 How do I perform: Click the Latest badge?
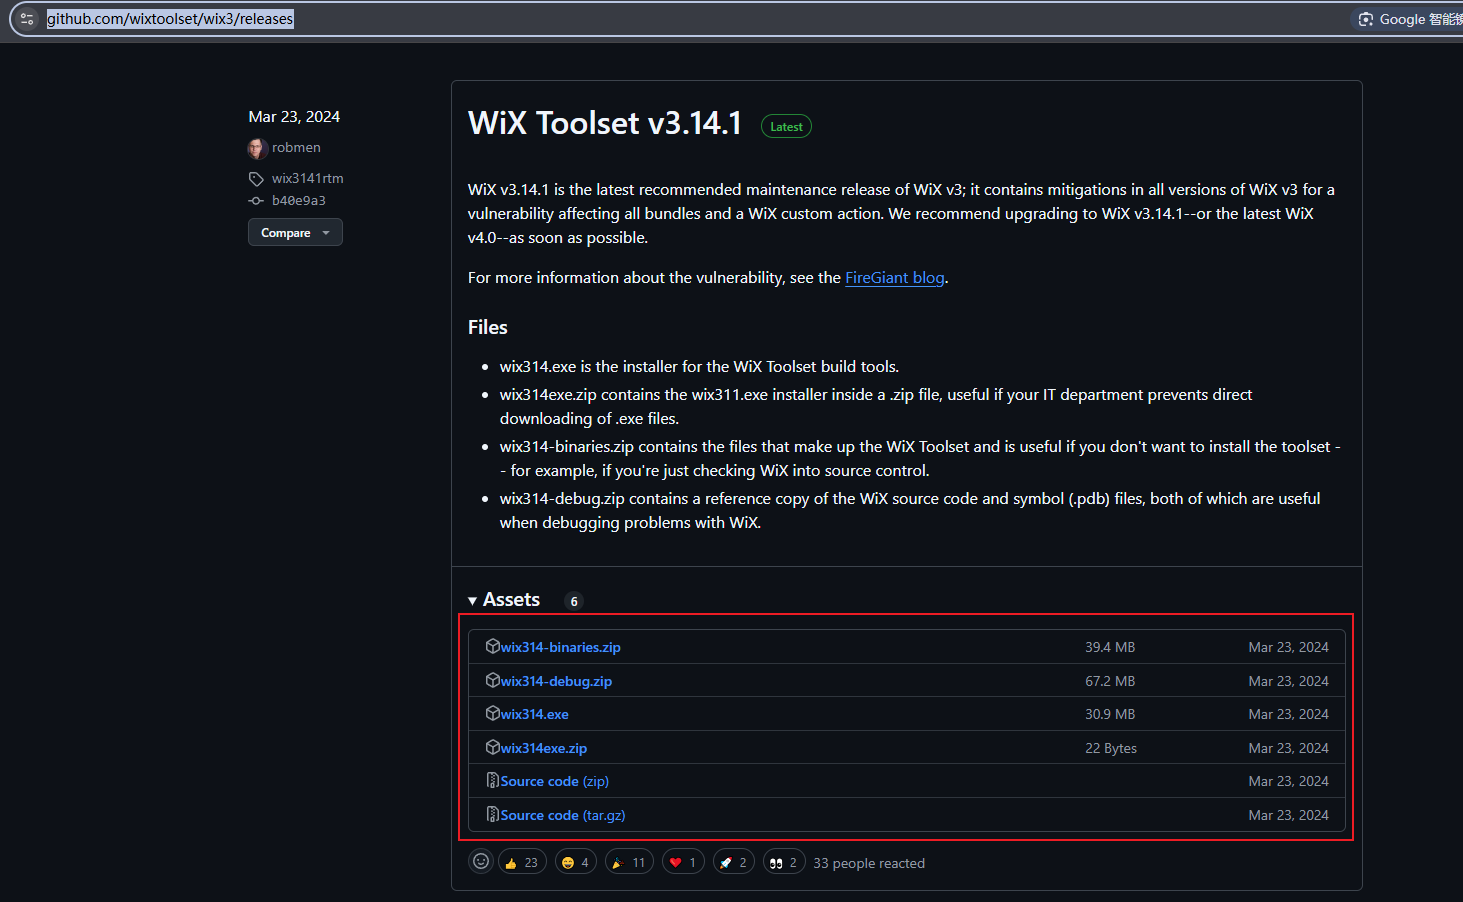point(786,127)
